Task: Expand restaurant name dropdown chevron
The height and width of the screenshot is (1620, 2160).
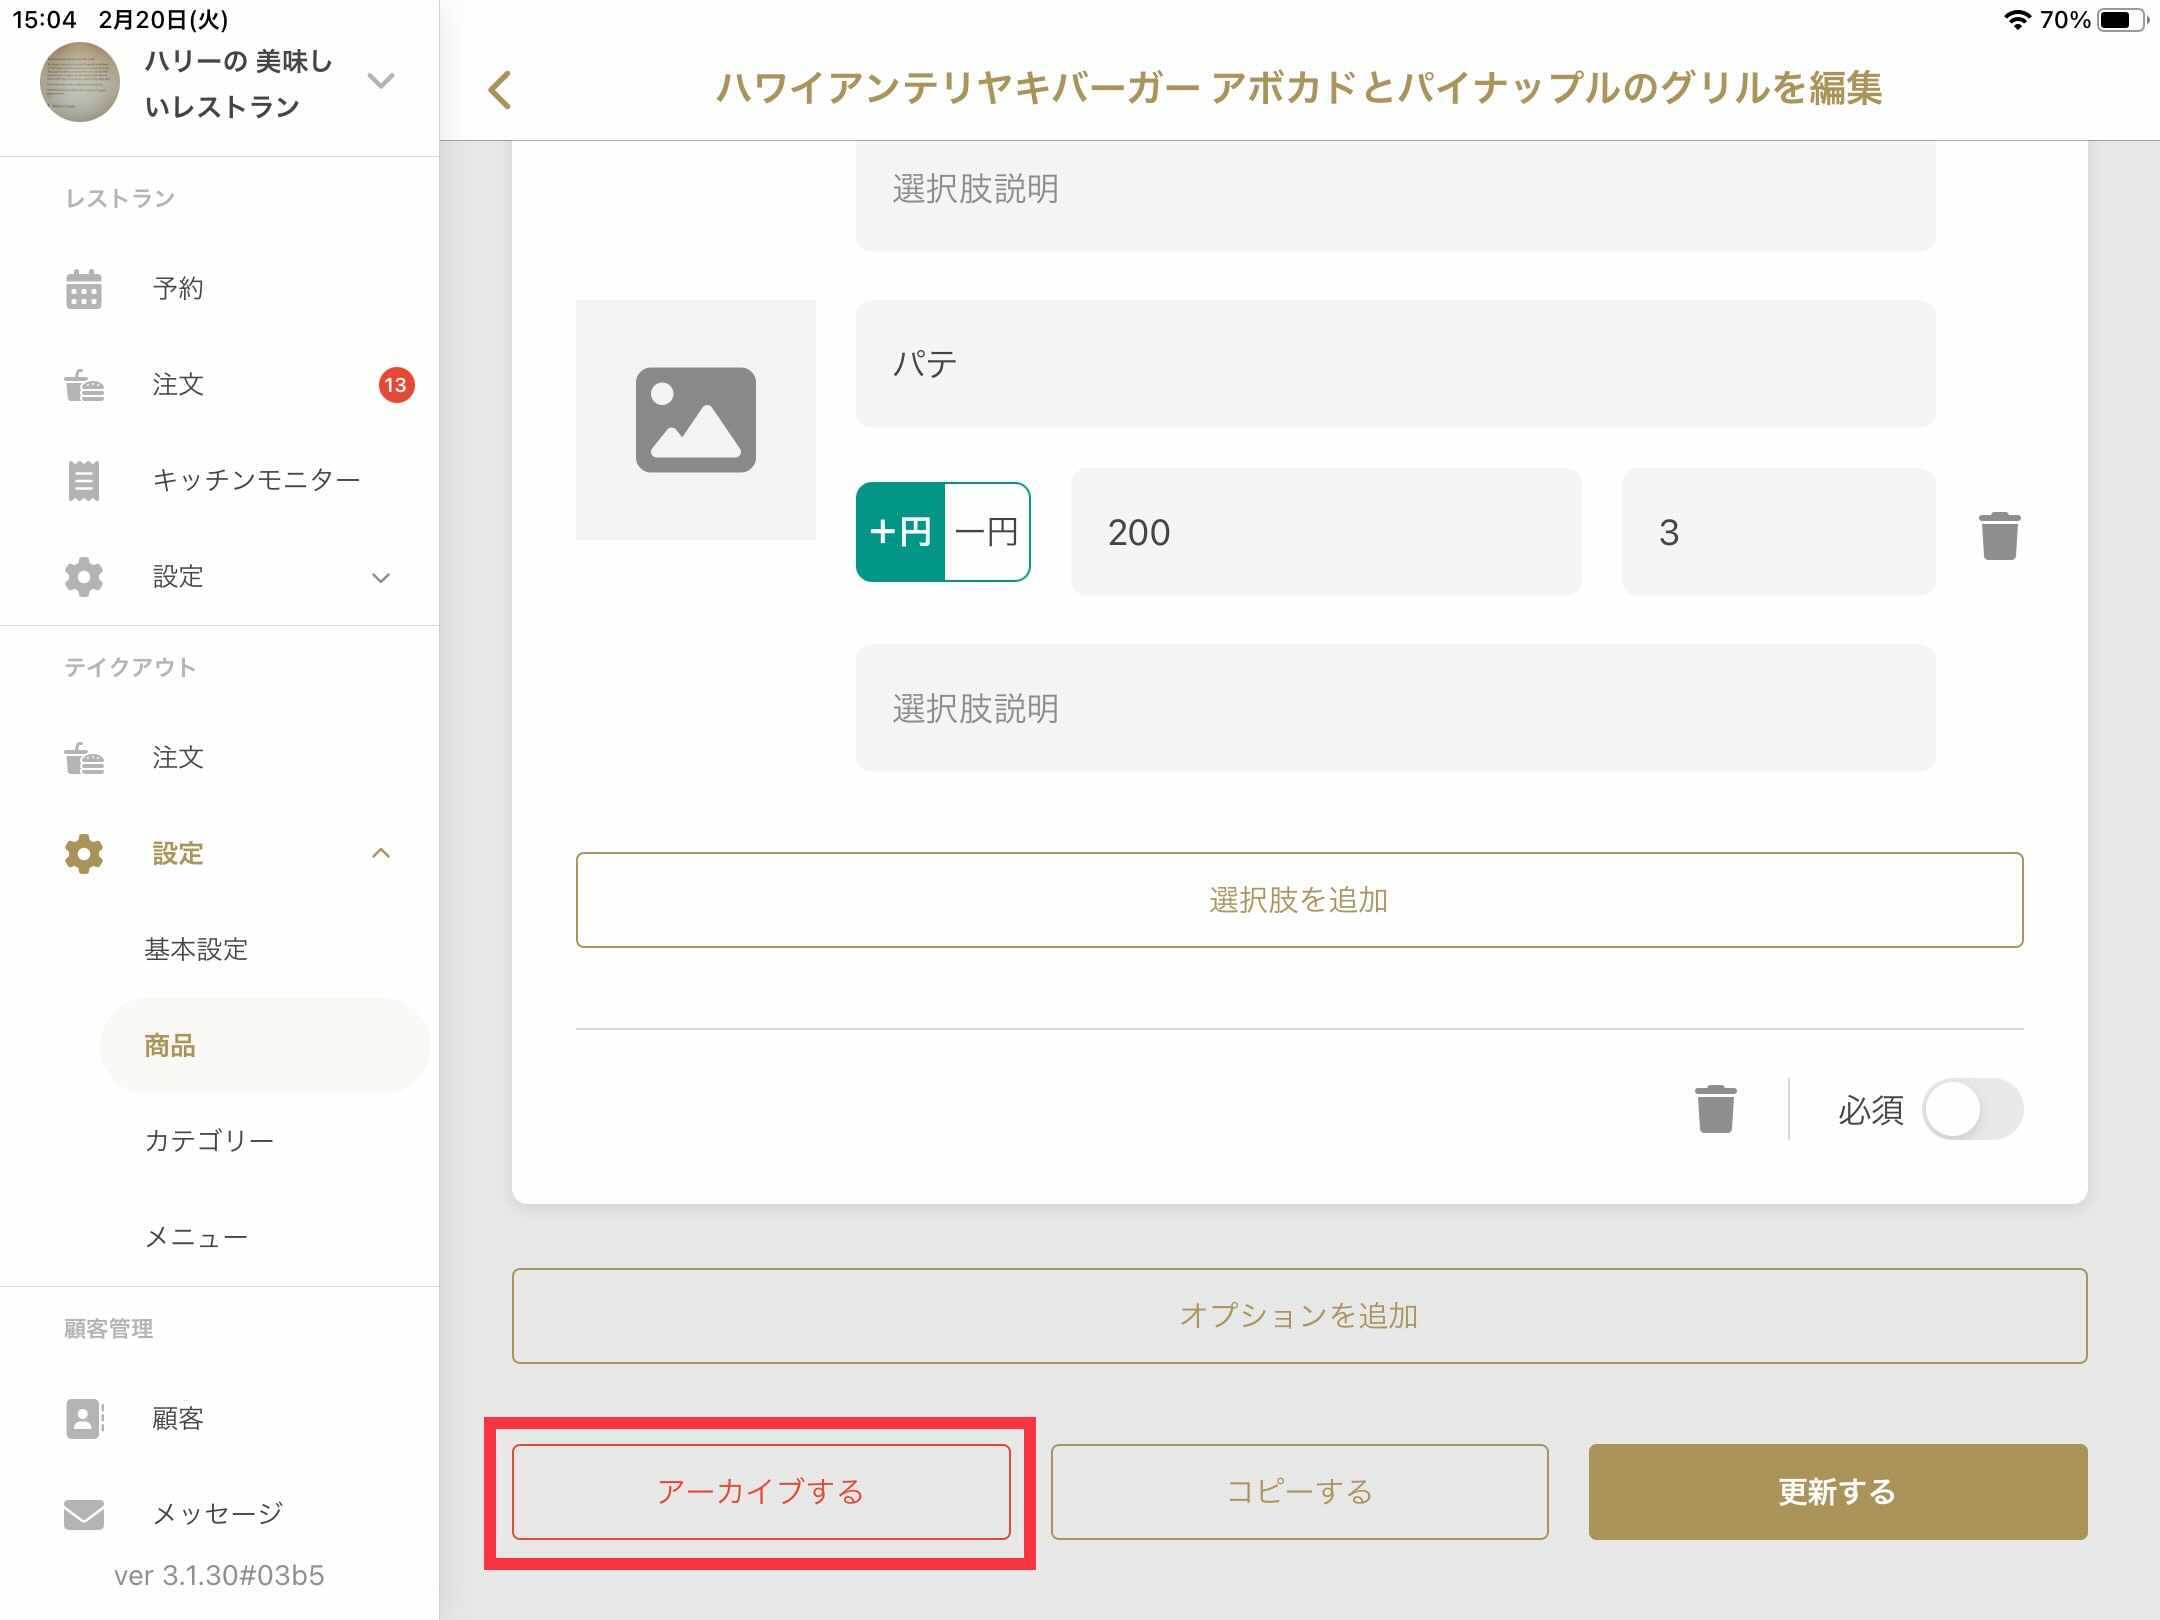Action: (x=381, y=80)
